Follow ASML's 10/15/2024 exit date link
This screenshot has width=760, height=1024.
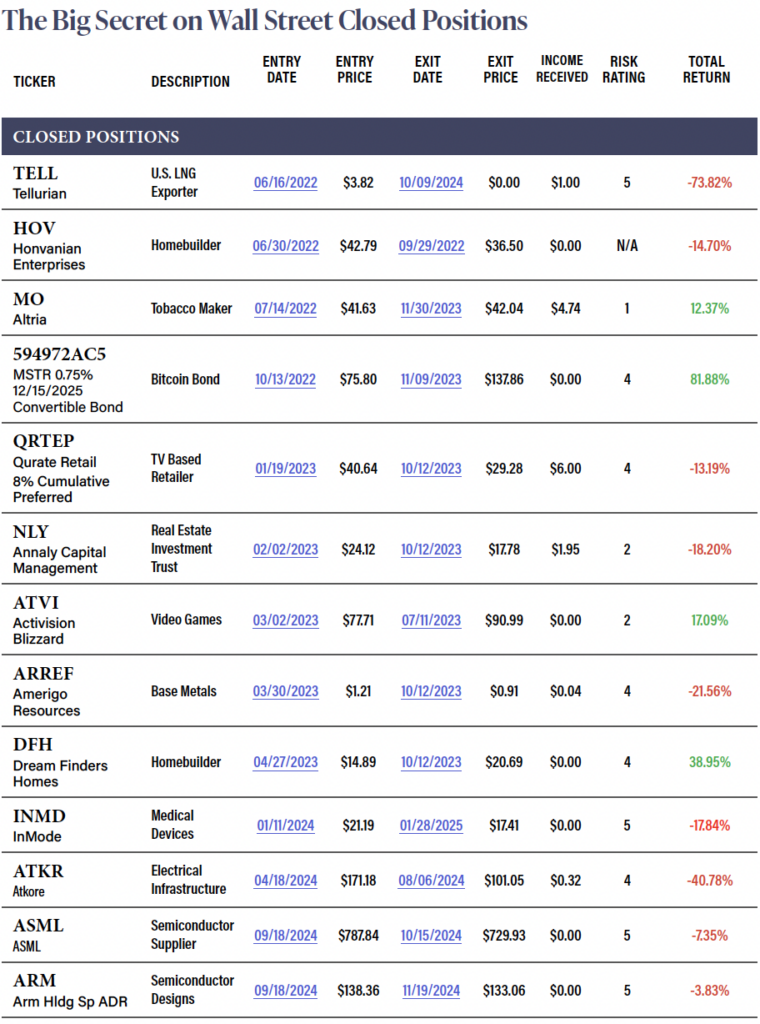click(x=431, y=936)
